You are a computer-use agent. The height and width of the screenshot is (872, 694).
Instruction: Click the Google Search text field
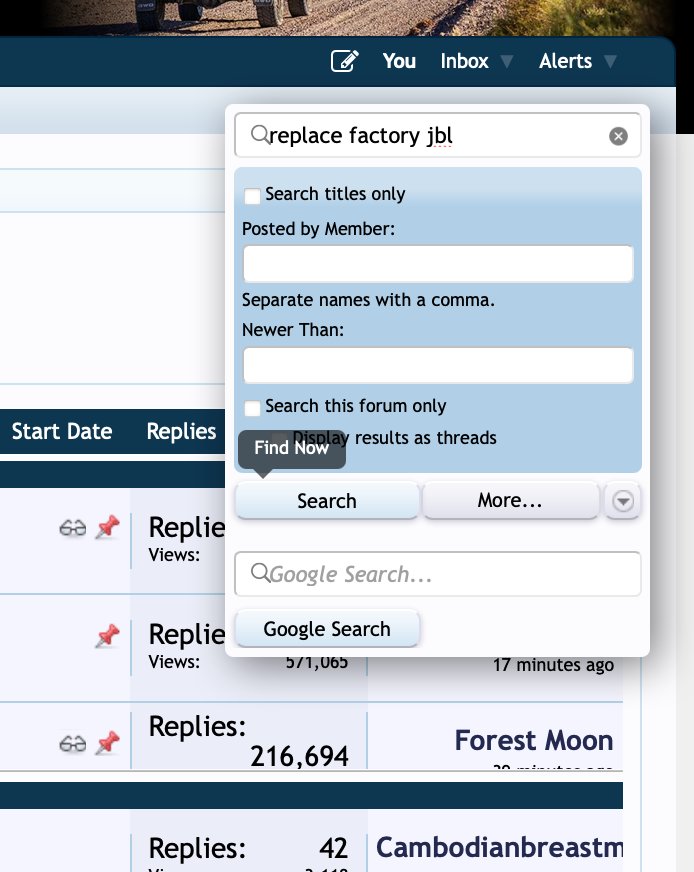pyautogui.click(x=438, y=573)
